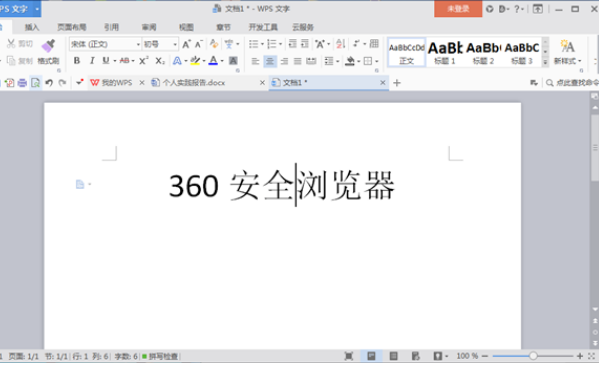Cut selection with the scissors icon
599x368 pixels.
pos(11,44)
